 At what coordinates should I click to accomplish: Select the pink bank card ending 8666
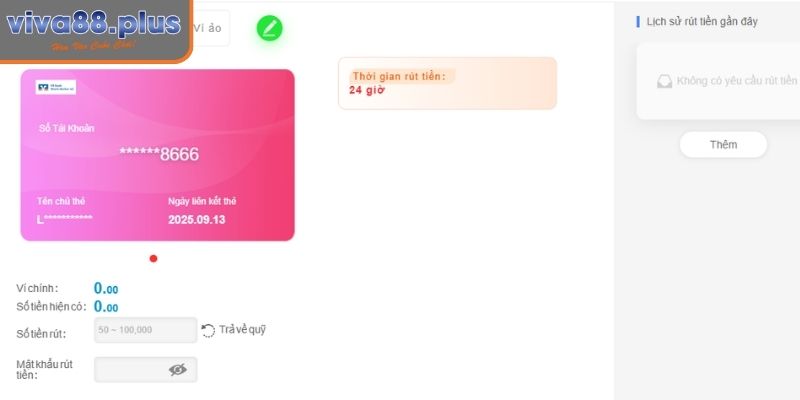click(158, 155)
